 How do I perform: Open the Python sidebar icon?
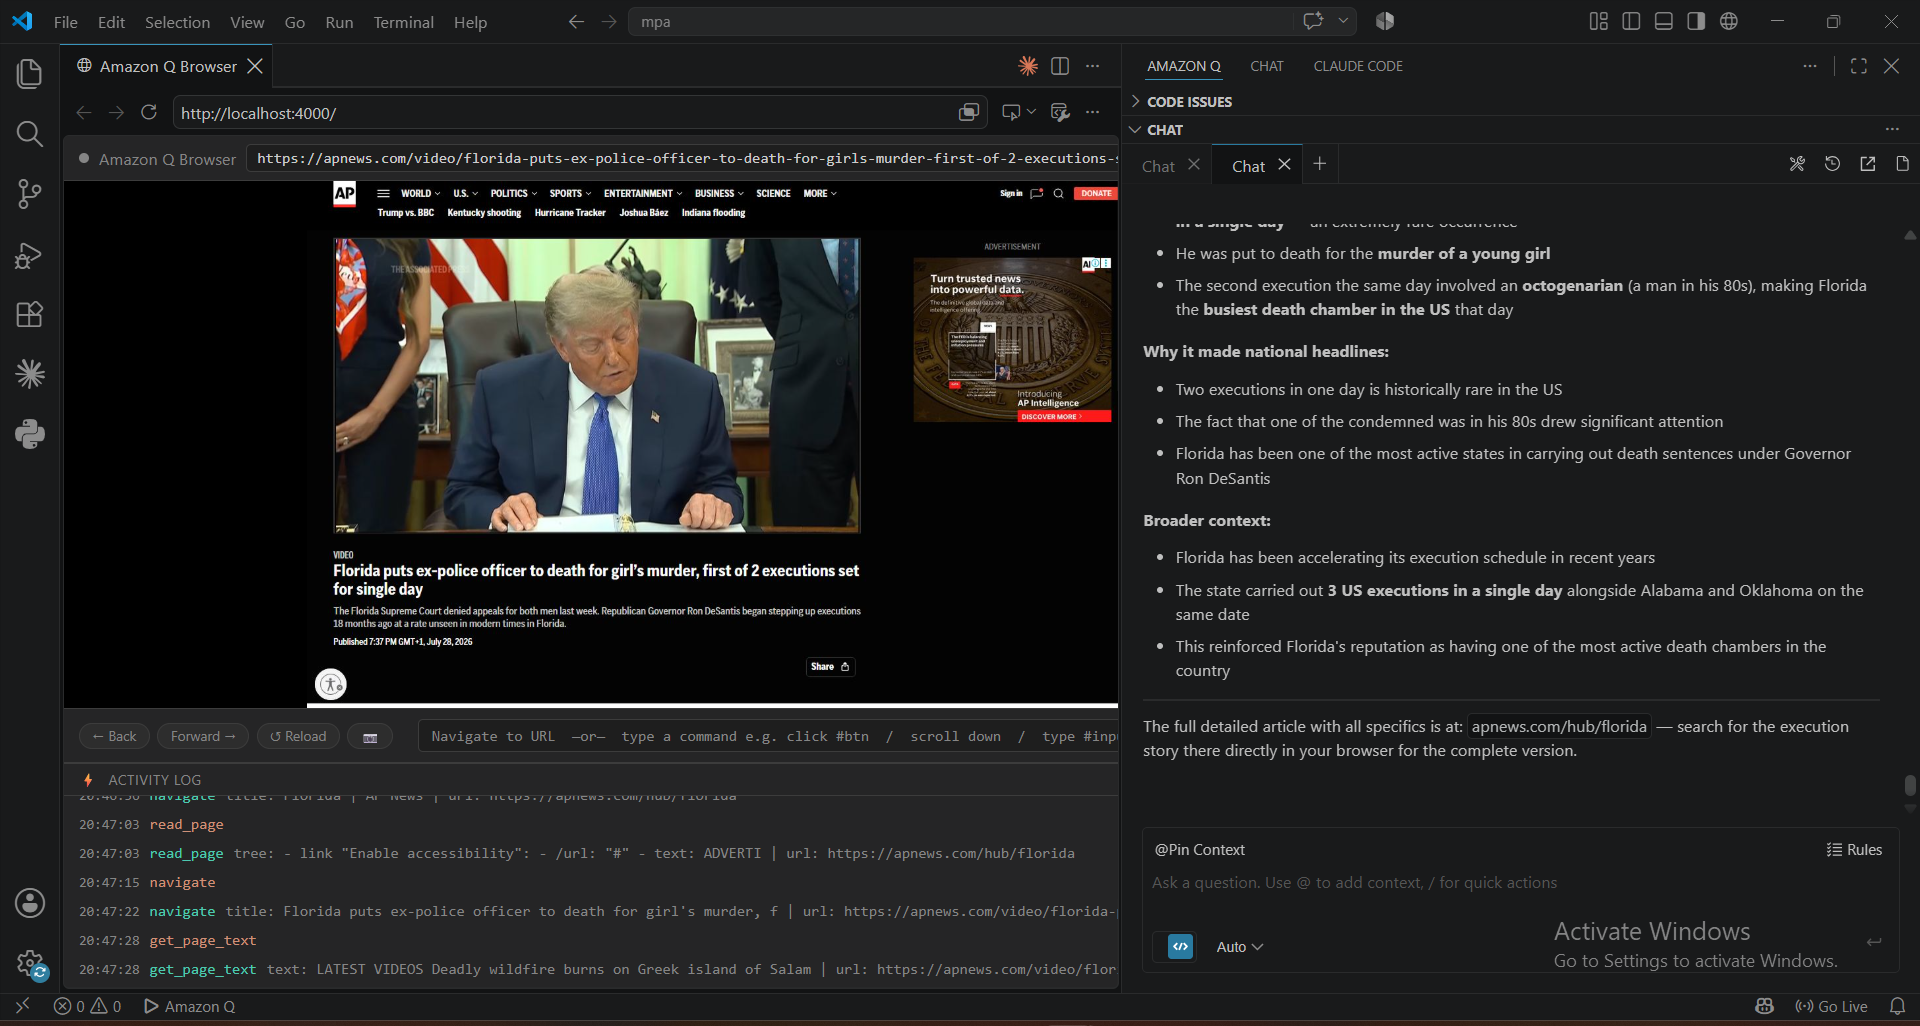[30, 434]
